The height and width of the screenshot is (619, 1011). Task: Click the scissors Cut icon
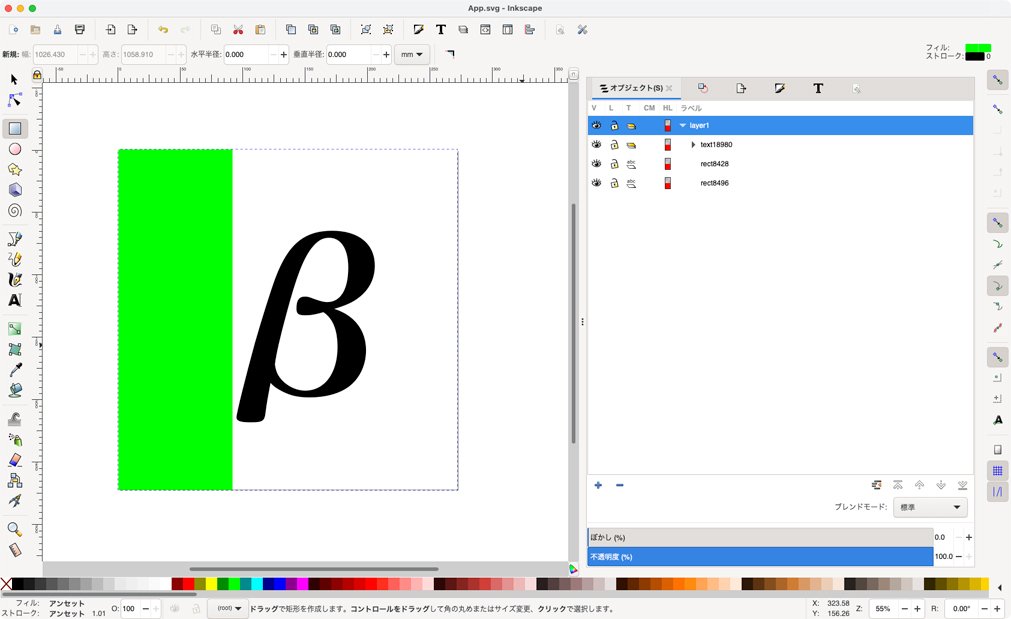[238, 30]
